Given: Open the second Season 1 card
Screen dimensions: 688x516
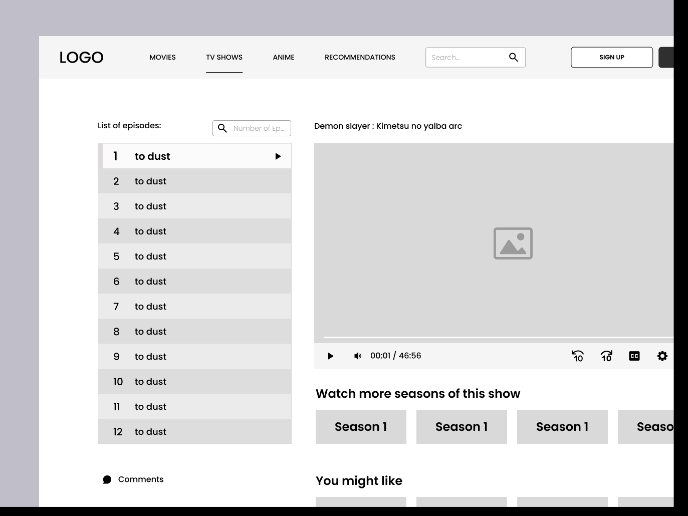Looking at the screenshot, I should click(462, 427).
